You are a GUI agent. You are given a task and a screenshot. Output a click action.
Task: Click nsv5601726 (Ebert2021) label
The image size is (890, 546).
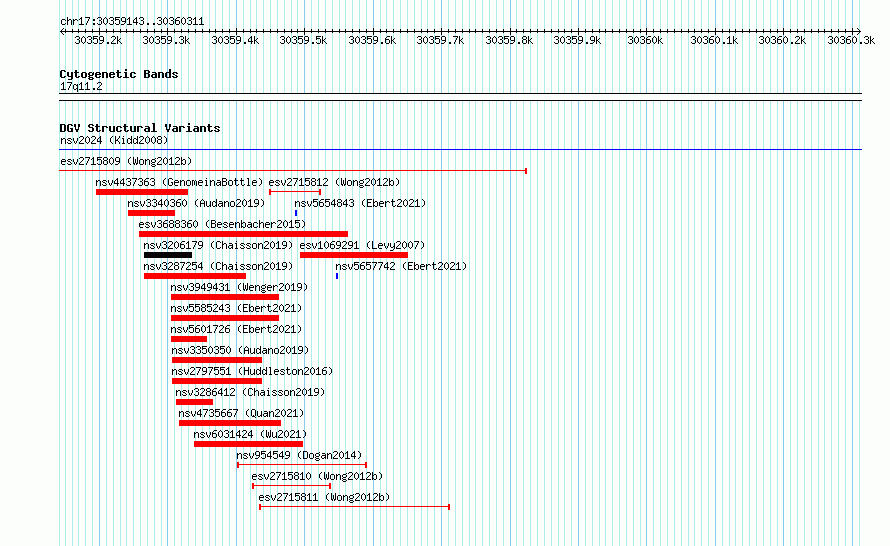pos(236,329)
